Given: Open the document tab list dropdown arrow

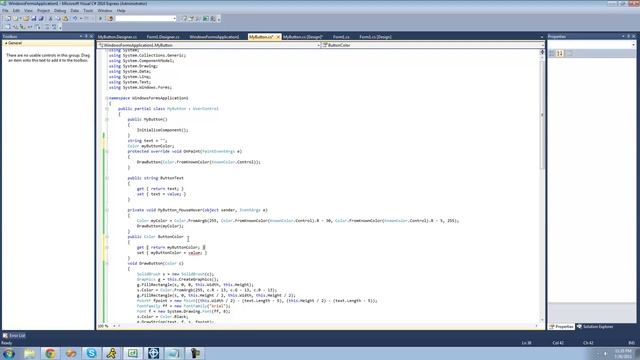Looking at the screenshot, I should 542,37.
